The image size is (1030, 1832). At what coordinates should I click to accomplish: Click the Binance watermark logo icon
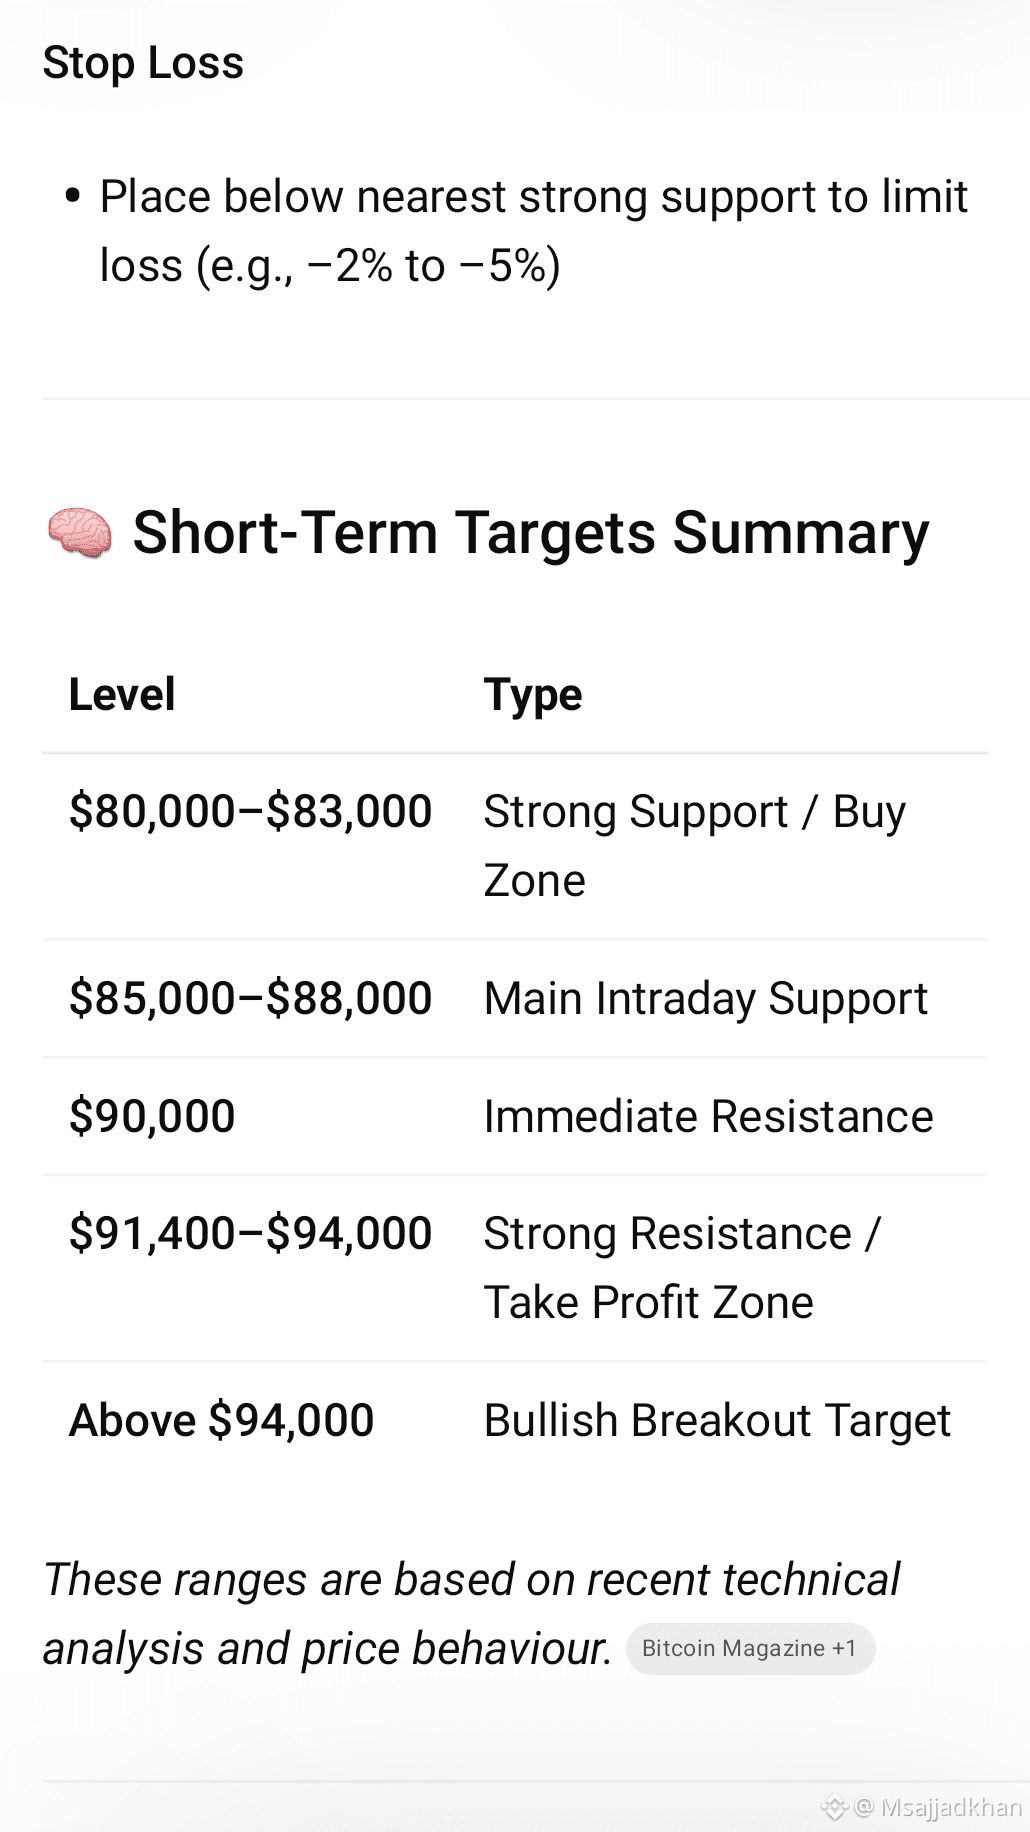point(834,1807)
